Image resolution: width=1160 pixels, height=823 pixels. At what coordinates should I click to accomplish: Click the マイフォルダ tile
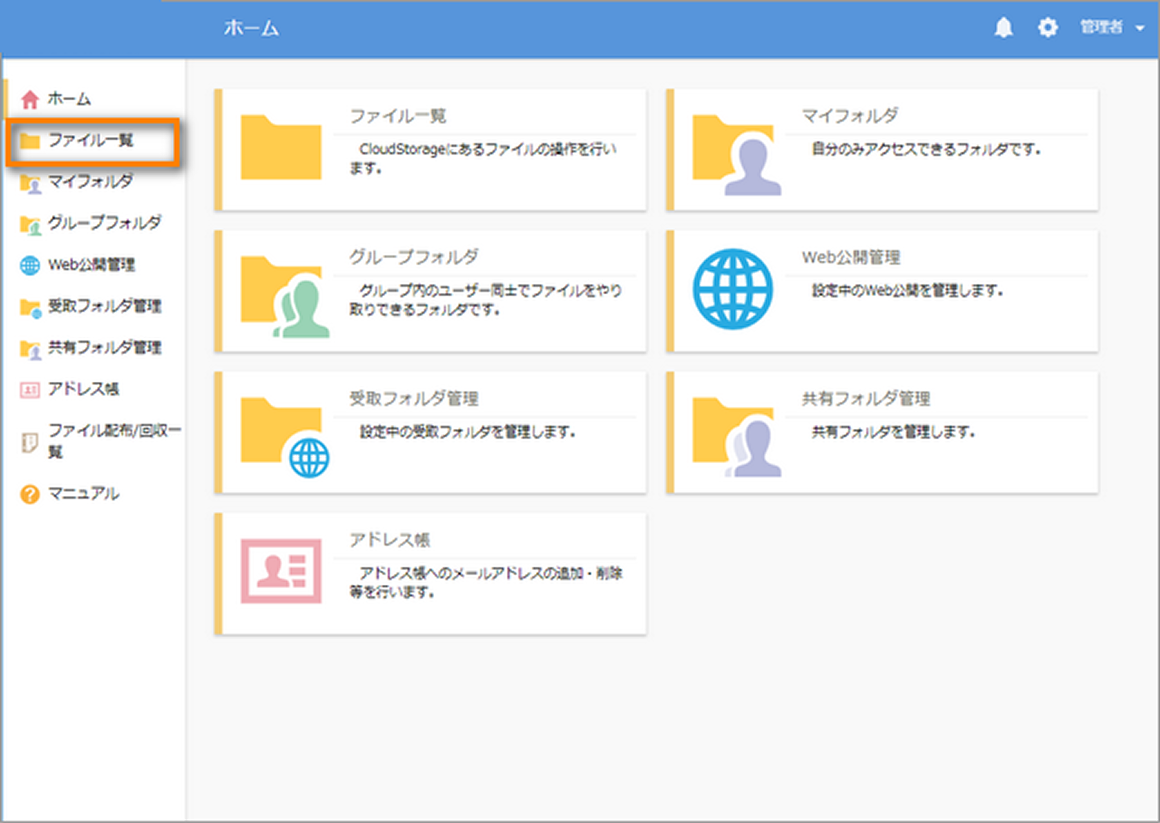(882, 148)
